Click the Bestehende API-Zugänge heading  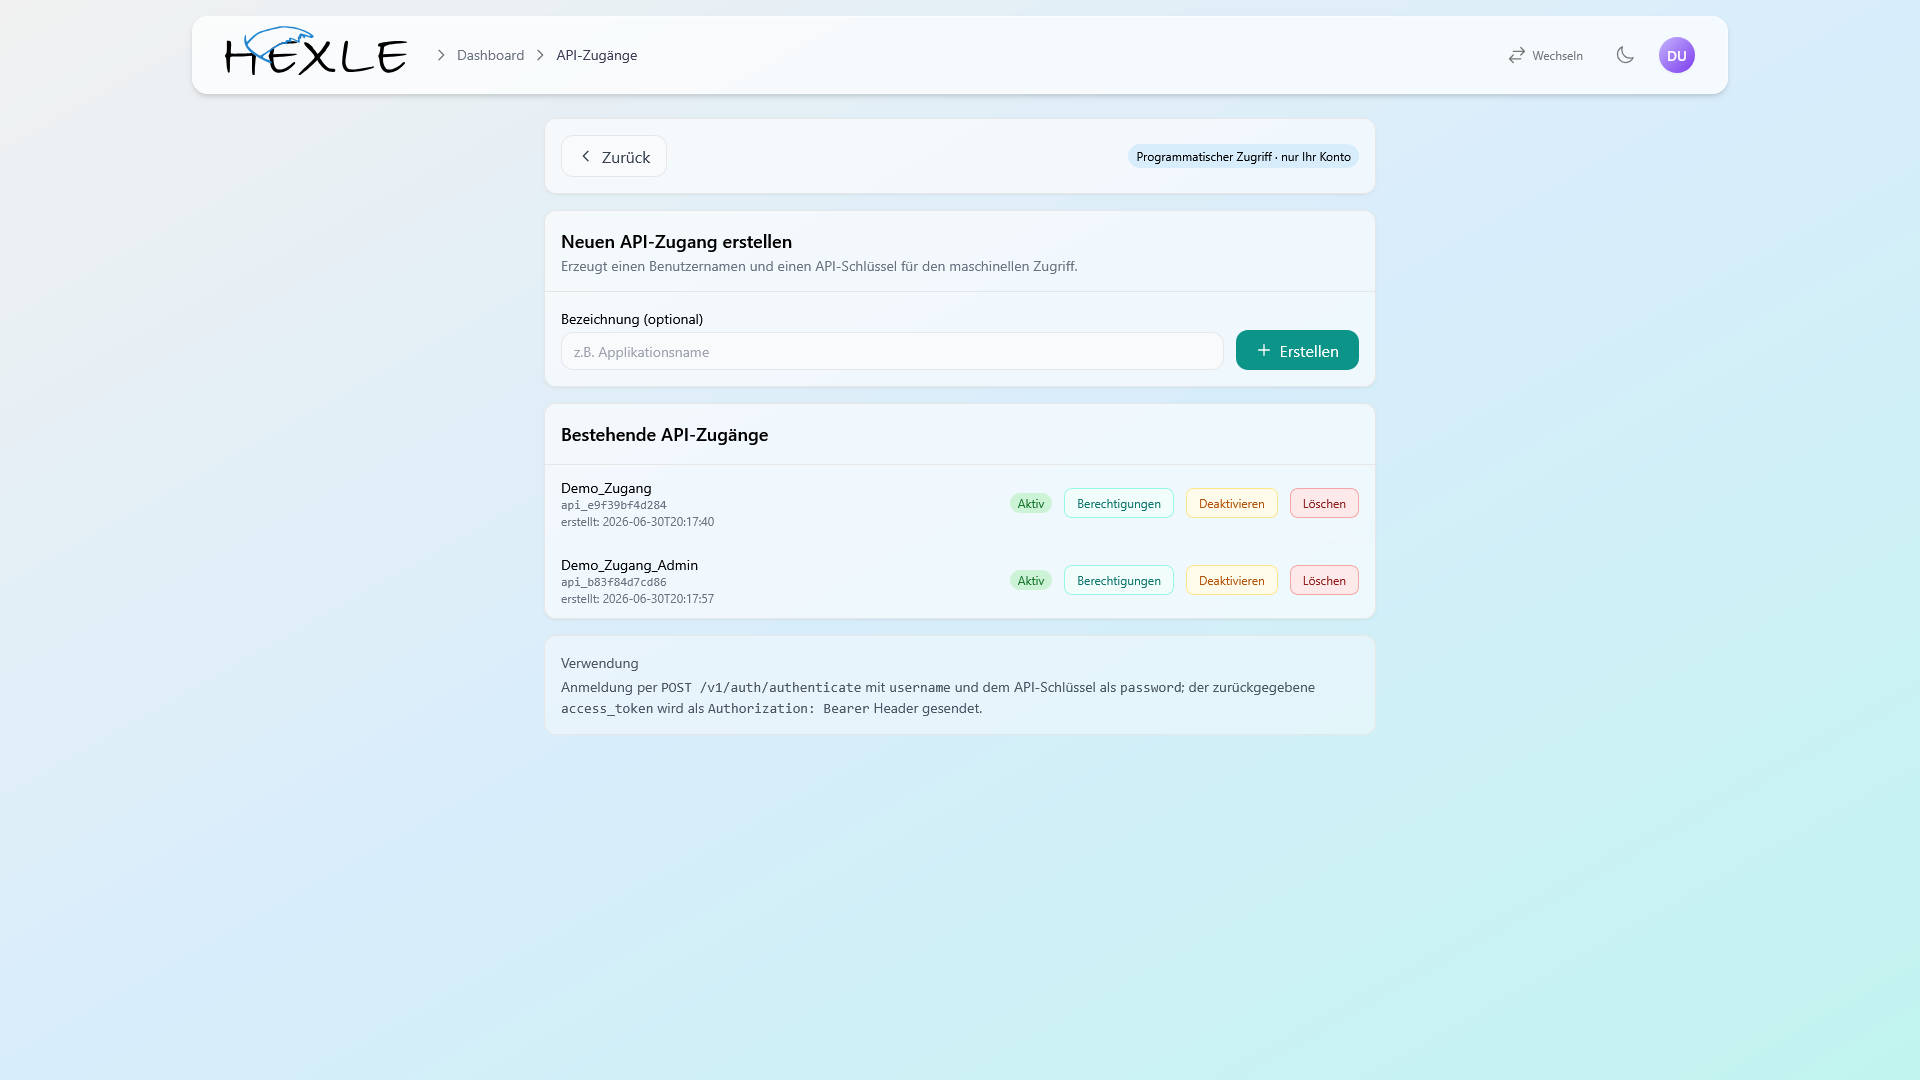point(664,434)
